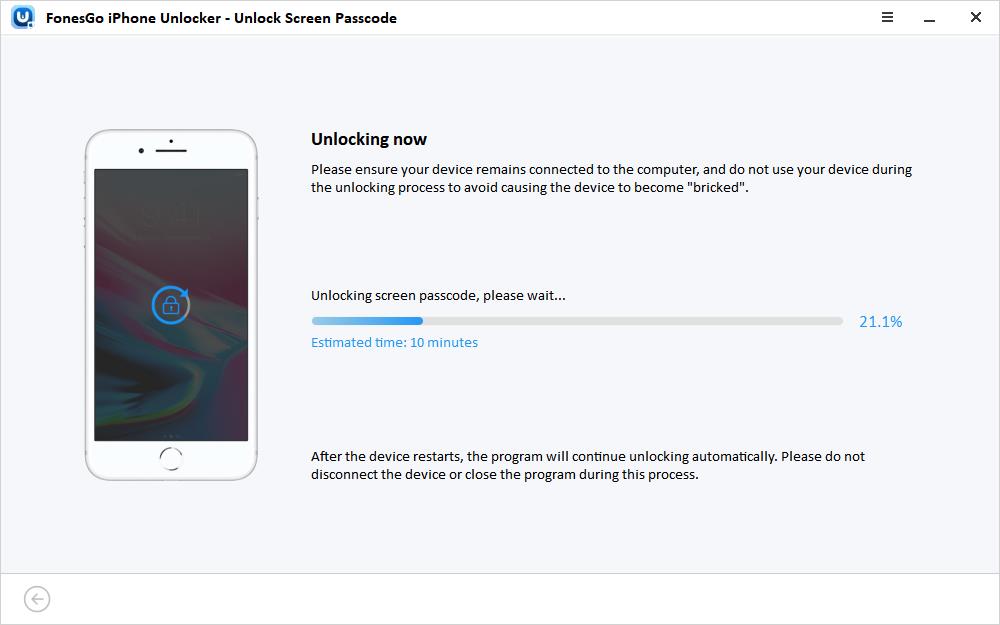This screenshot has width=1000, height=625.
Task: Click the '21.1%' progress percentage label
Action: (880, 321)
